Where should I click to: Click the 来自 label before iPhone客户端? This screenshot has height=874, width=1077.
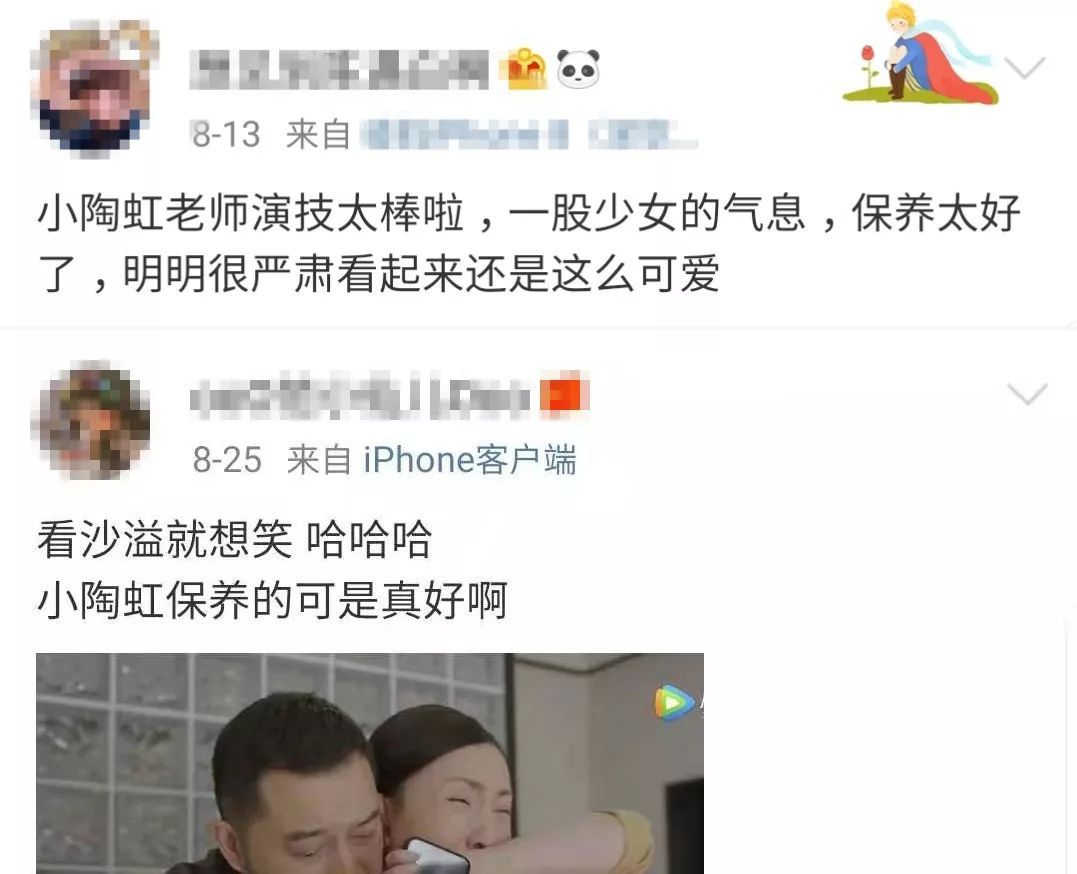319,460
